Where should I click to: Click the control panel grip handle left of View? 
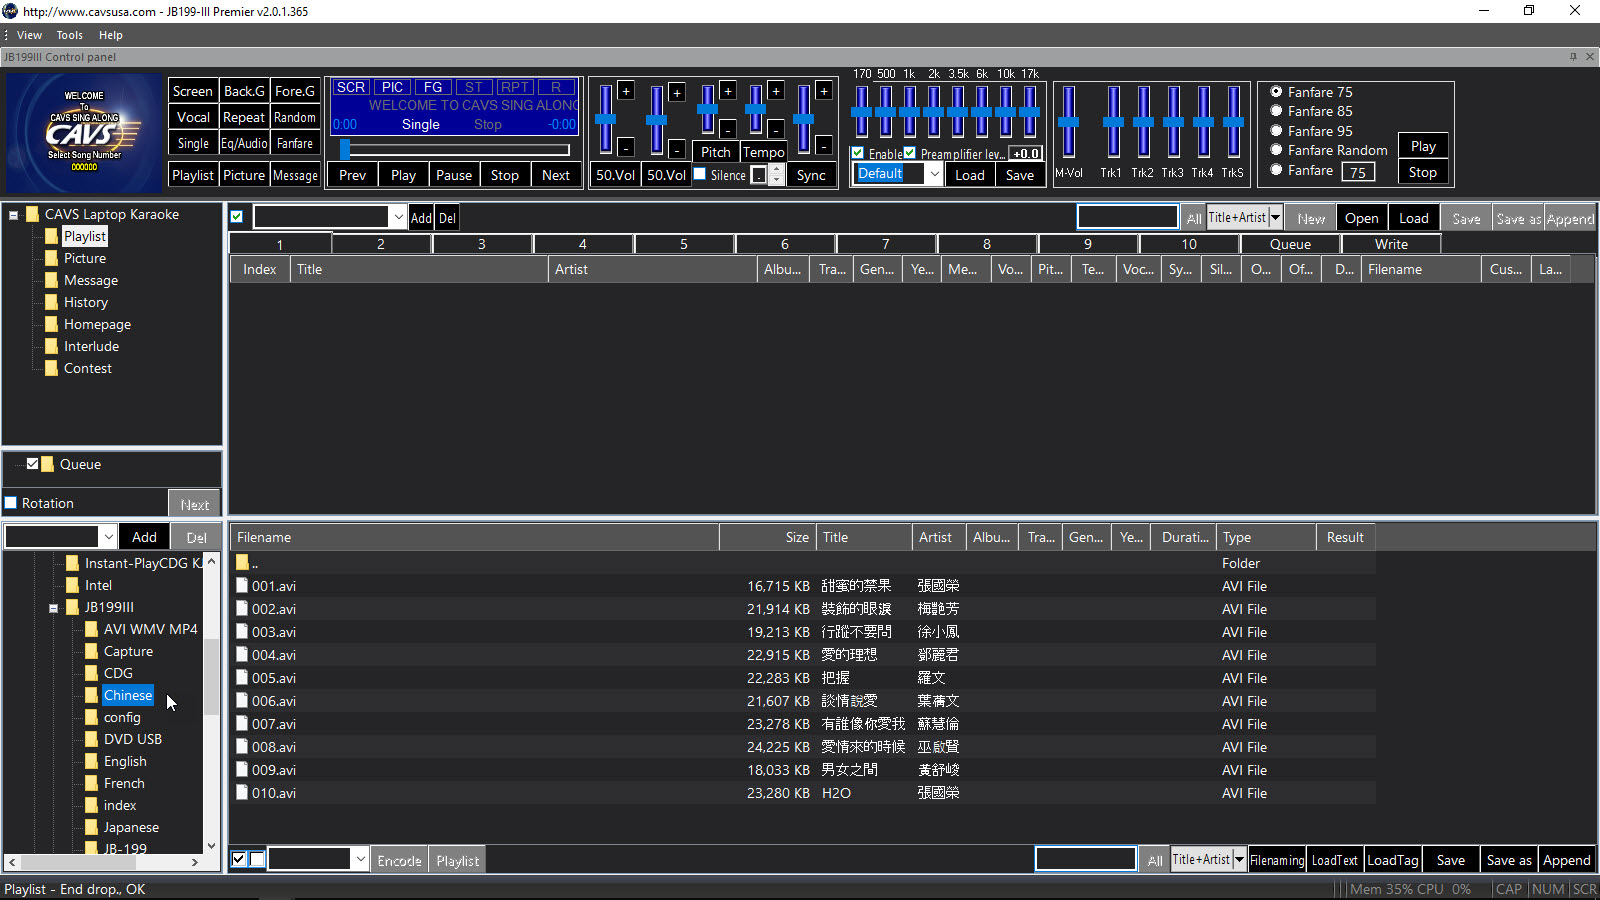coord(6,35)
